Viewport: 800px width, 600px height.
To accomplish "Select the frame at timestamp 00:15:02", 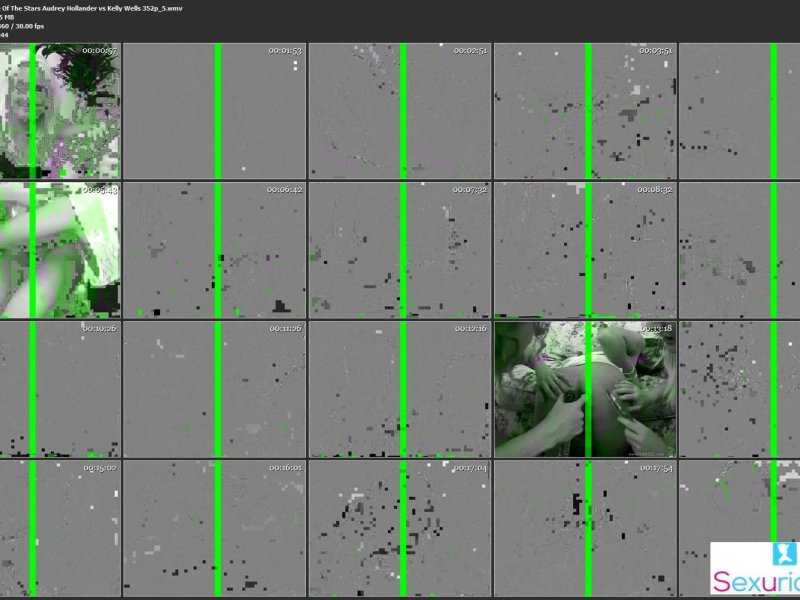I will point(60,527).
